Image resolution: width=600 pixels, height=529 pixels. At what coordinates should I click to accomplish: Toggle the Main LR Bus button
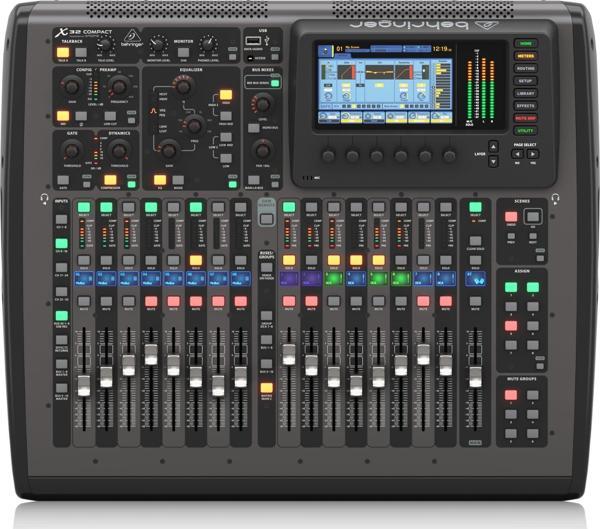(253, 180)
